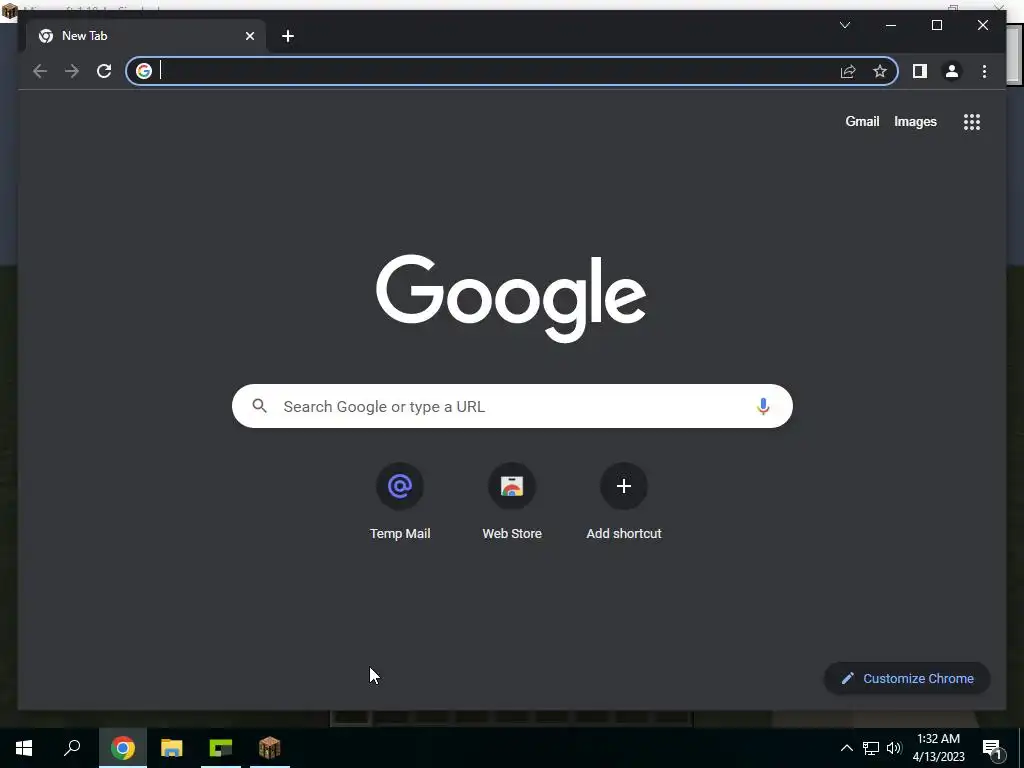Click the forward navigation arrow

point(72,71)
